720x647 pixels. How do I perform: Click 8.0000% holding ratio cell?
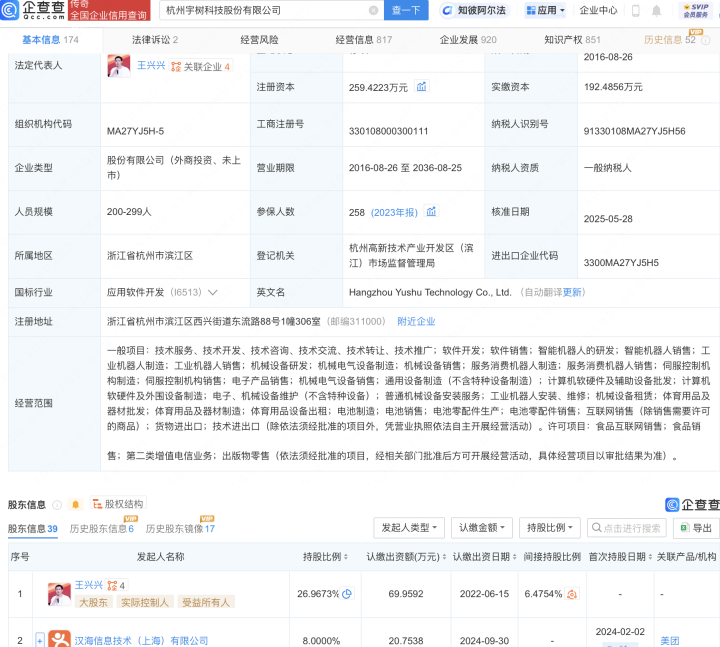tap(321, 641)
